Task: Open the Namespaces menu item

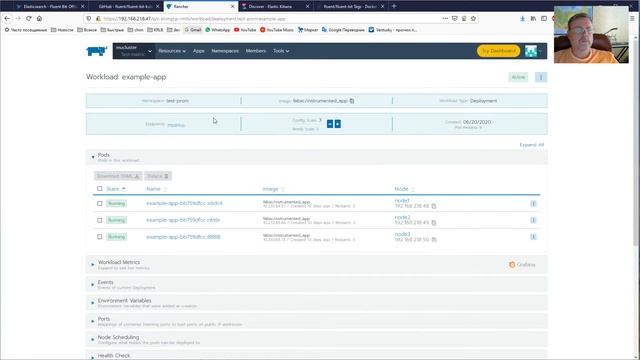Action: [x=225, y=51]
